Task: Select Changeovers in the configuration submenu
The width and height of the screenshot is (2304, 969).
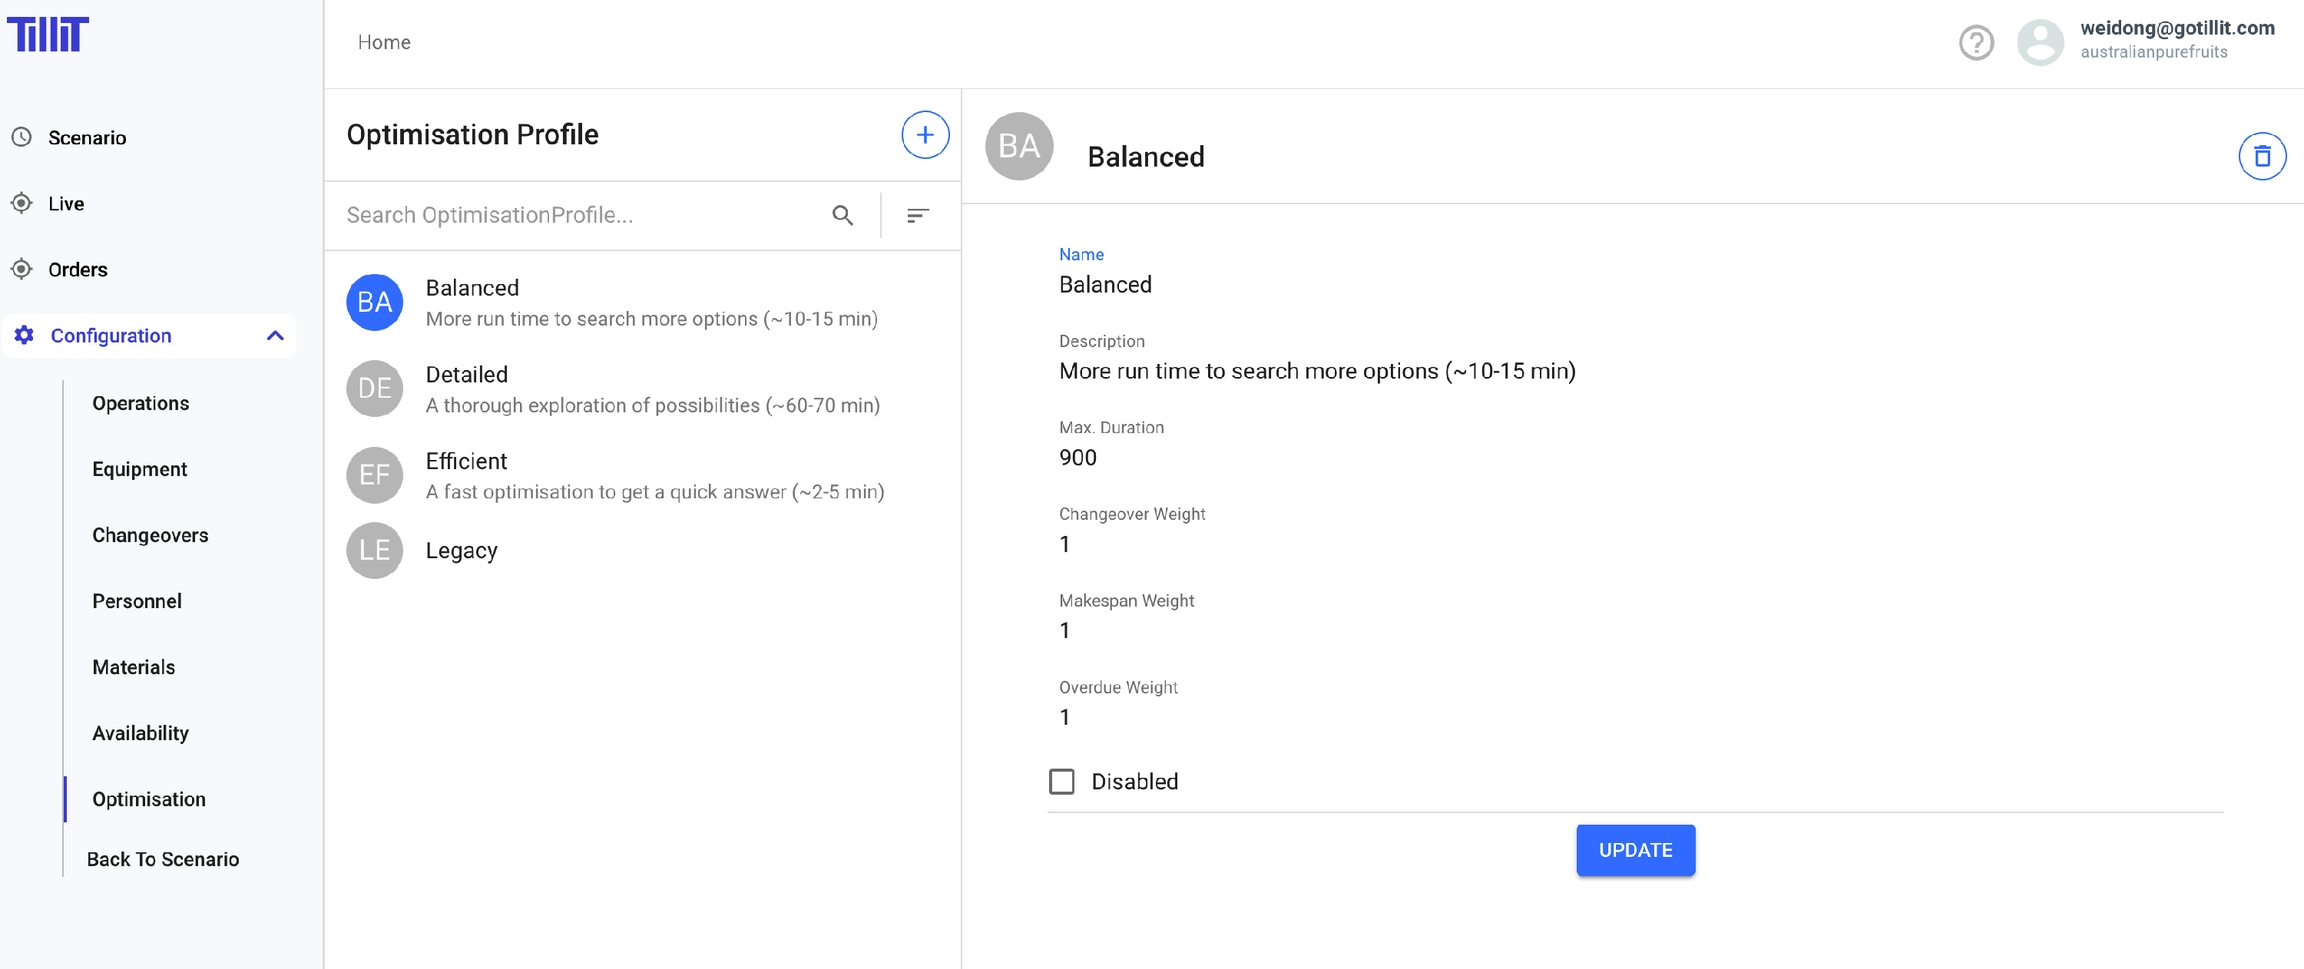Action: click(x=150, y=535)
